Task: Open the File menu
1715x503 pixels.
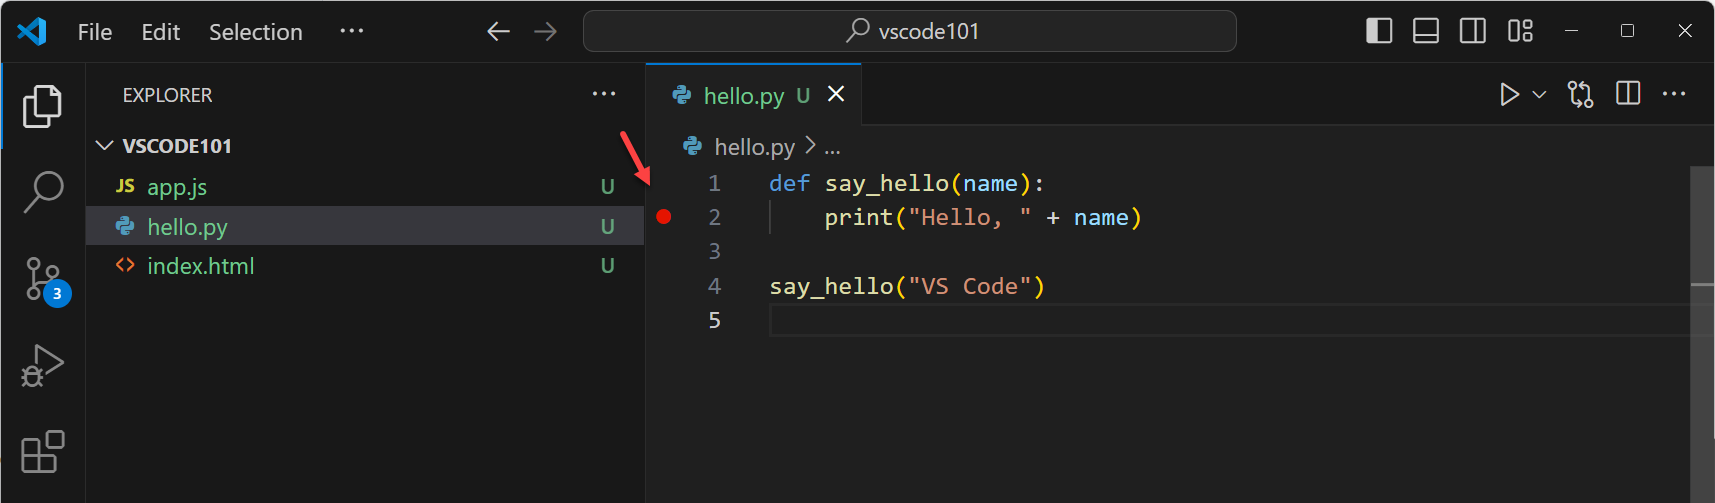Action: 95,32
